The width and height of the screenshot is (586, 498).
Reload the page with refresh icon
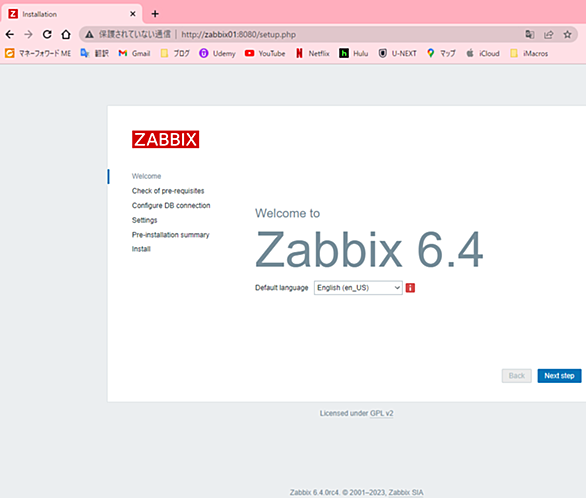(47, 34)
